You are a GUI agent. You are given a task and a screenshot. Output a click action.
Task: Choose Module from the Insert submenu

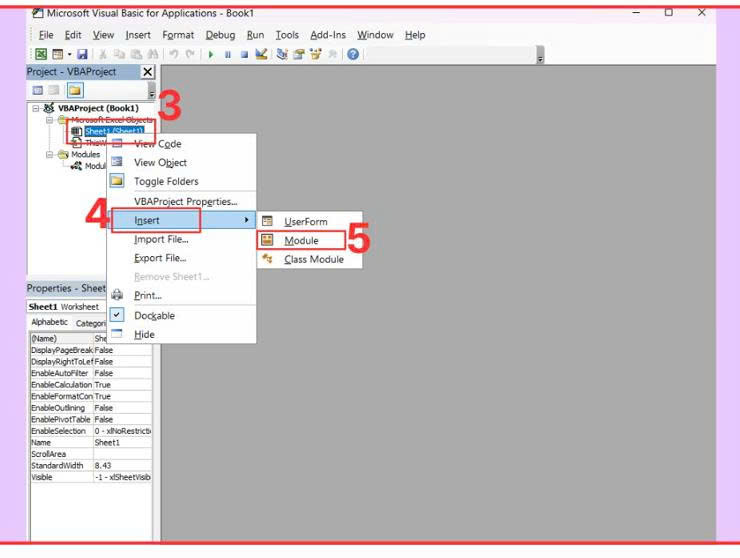(x=301, y=240)
